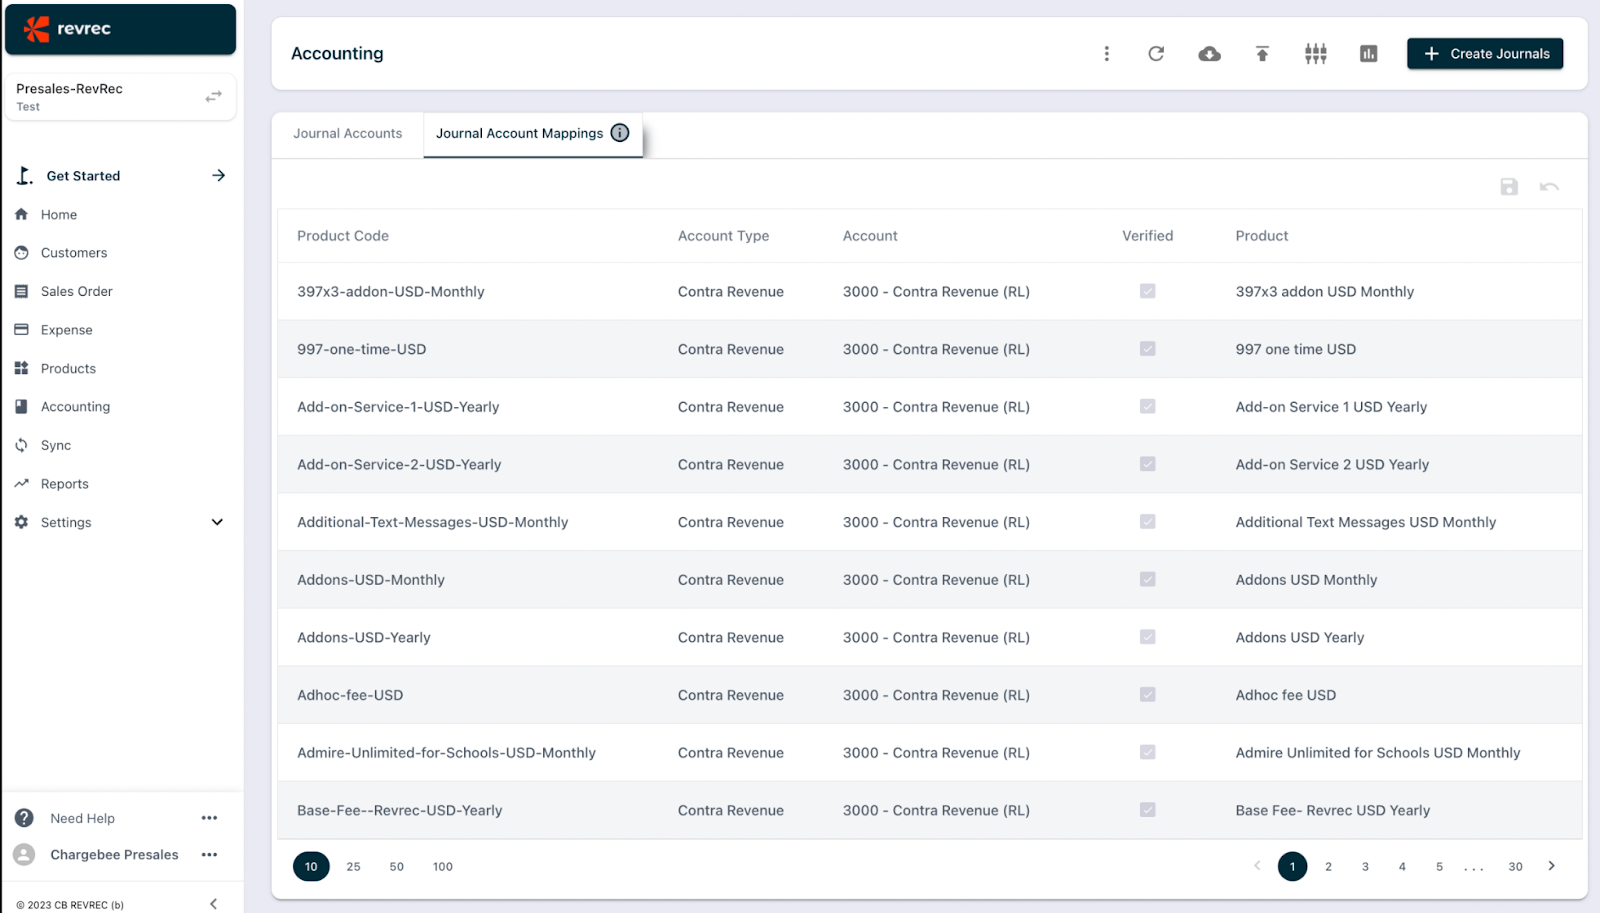Viewport: 1600px width, 913px height.
Task: Upload mappings using the upload icon
Action: coord(1261,53)
